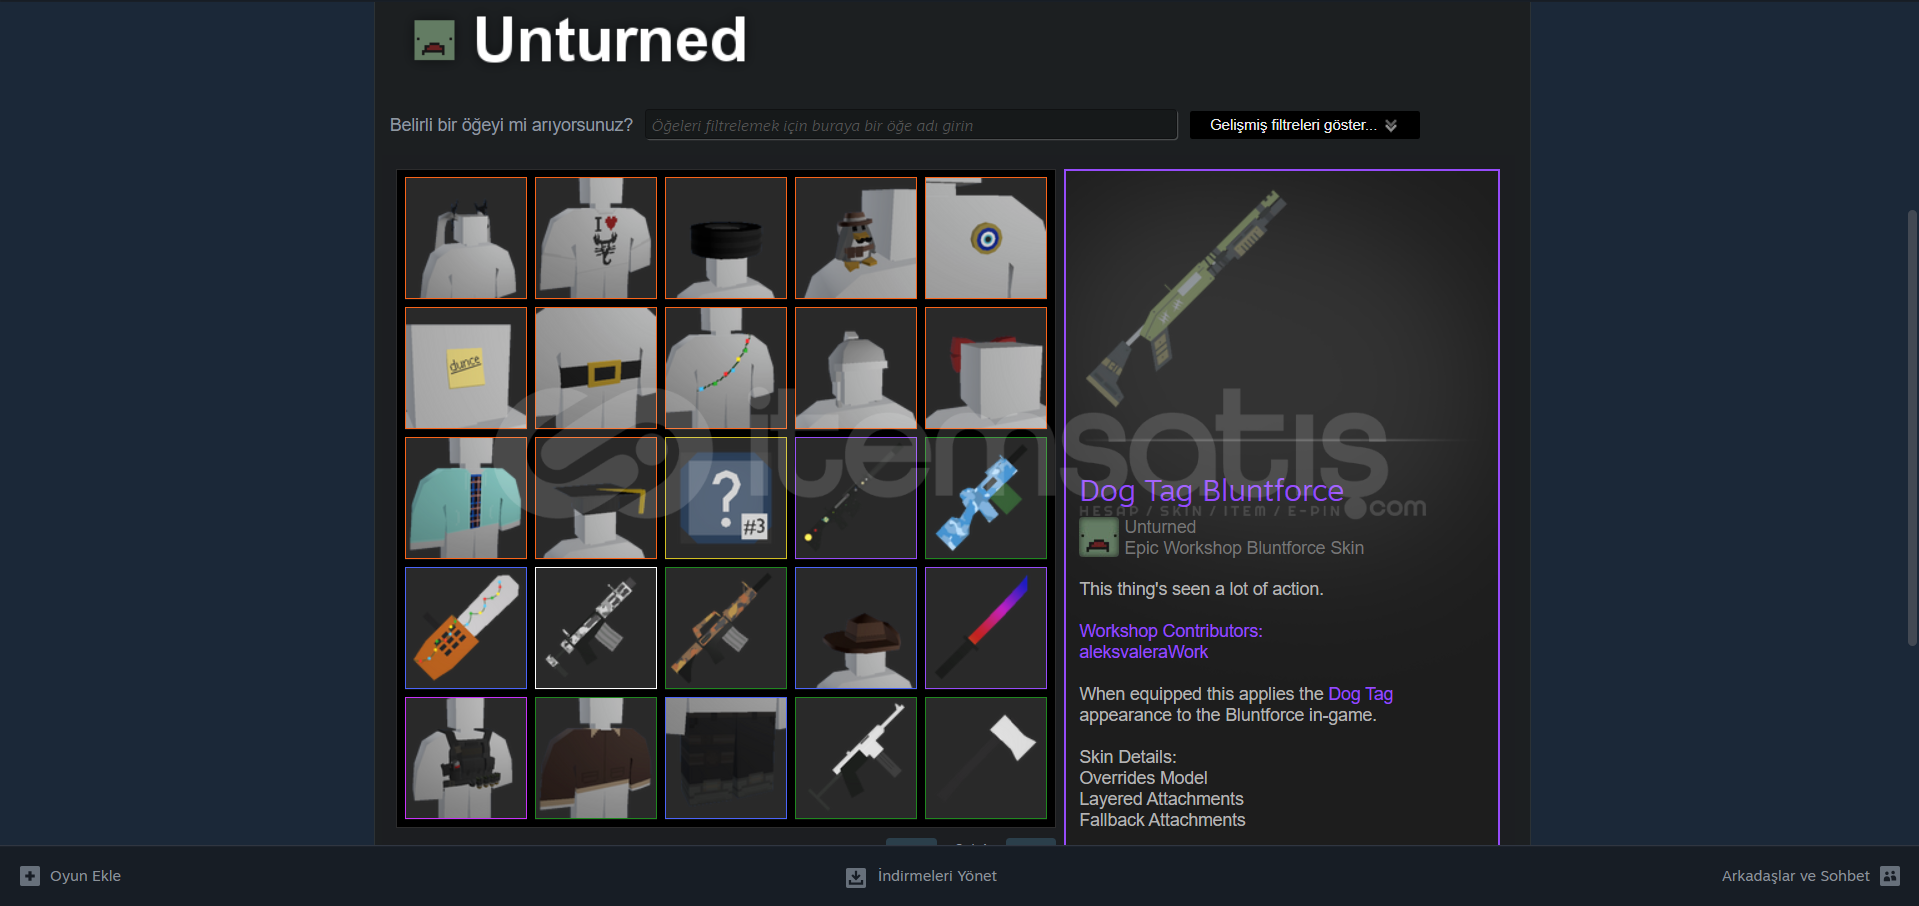Open the Arkadaşlar ve Sohbet friends icon

coord(1889,876)
